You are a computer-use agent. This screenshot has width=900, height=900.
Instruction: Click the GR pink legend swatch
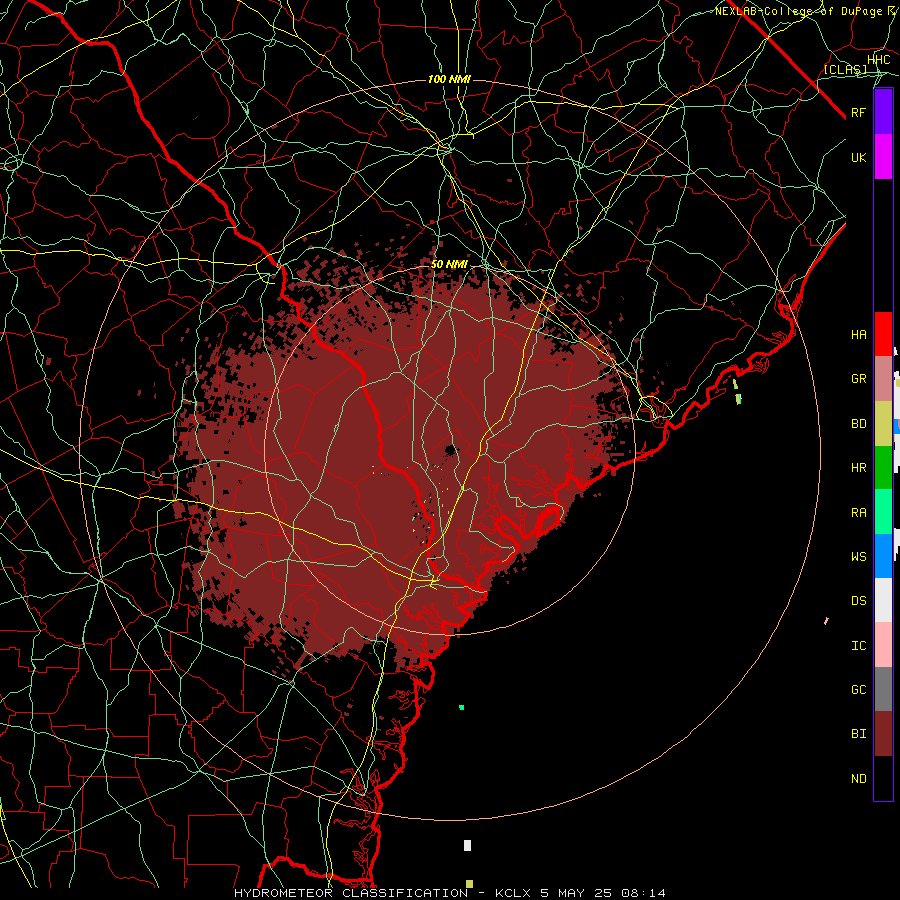(x=883, y=379)
